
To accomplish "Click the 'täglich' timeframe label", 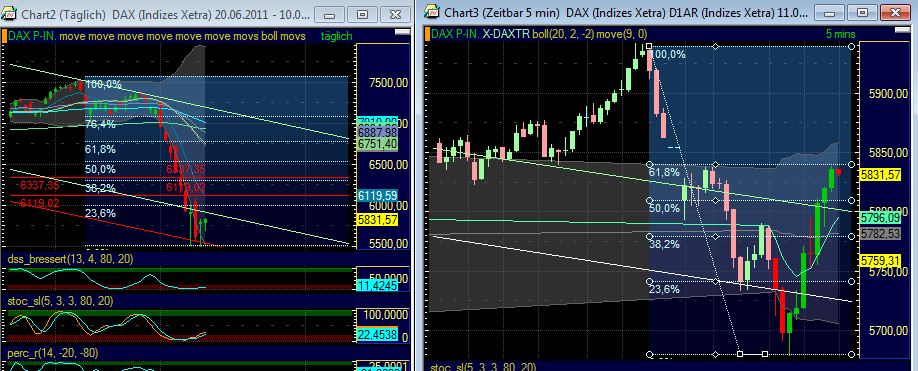I will [336, 36].
